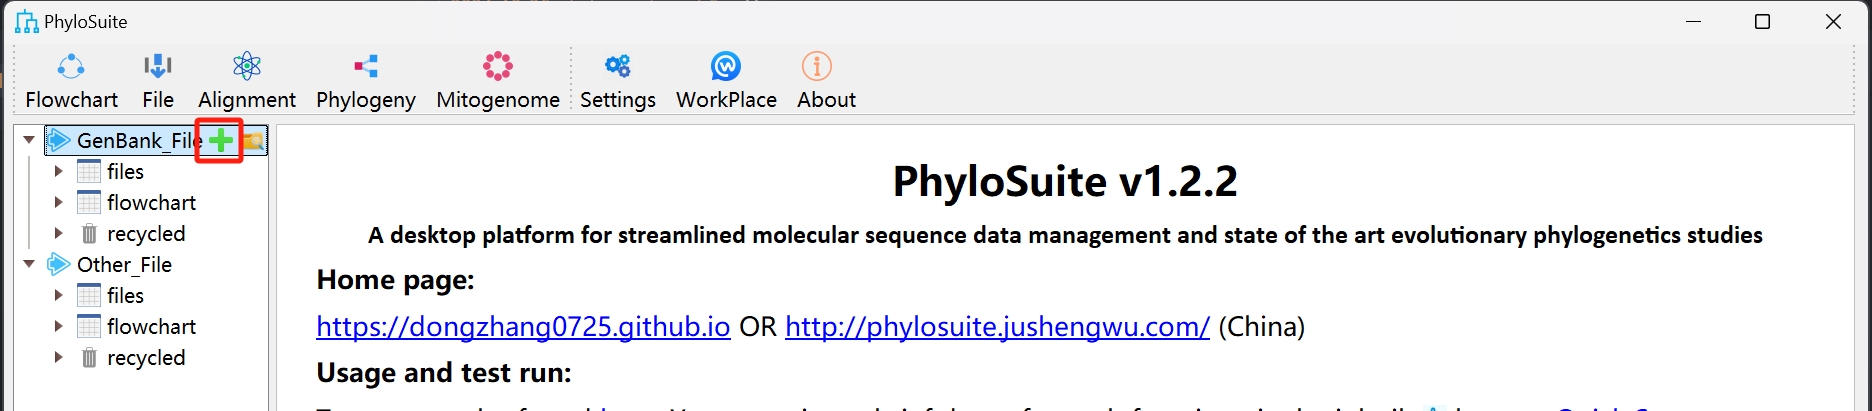Viewport: 1872px width, 411px height.
Task: Select the Other_File root item
Action: 124,264
